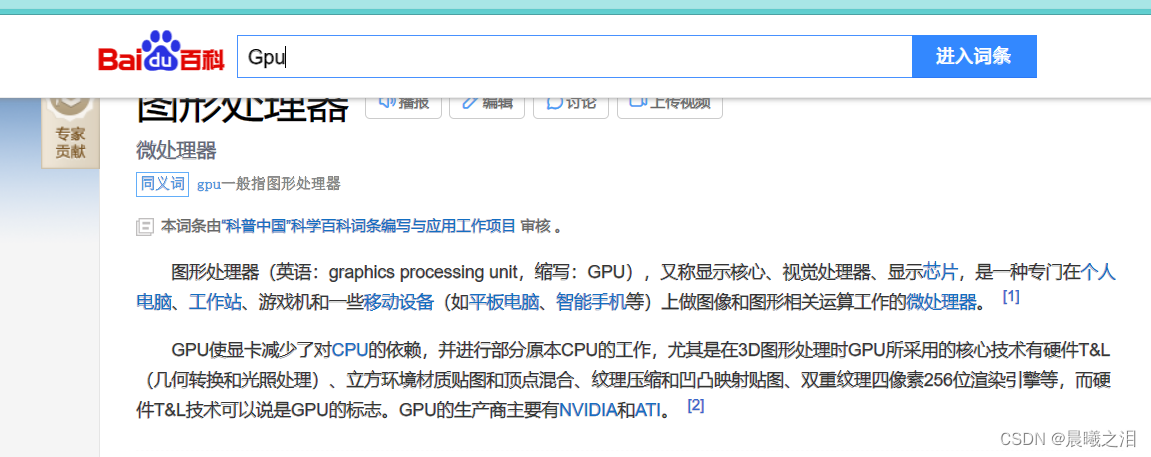The height and width of the screenshot is (457, 1151).
Task: Click the 播报 audio button
Action: 403,106
